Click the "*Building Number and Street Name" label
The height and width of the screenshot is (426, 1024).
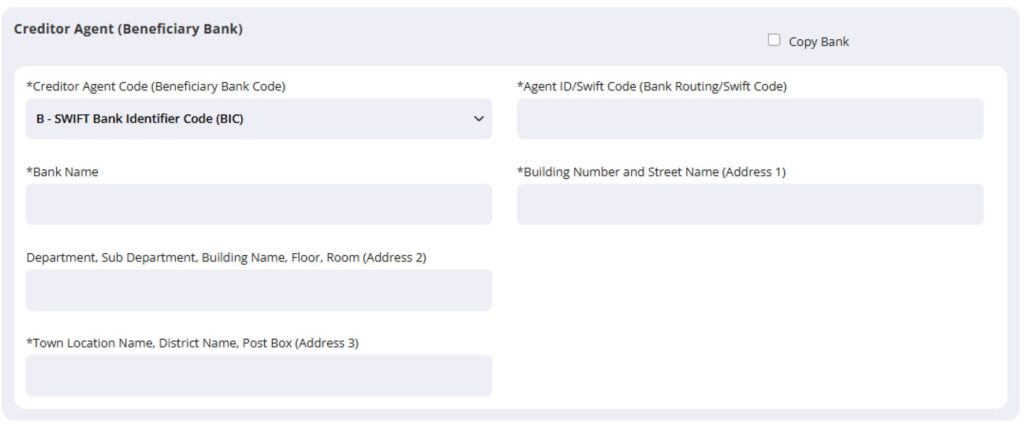[x=651, y=172]
